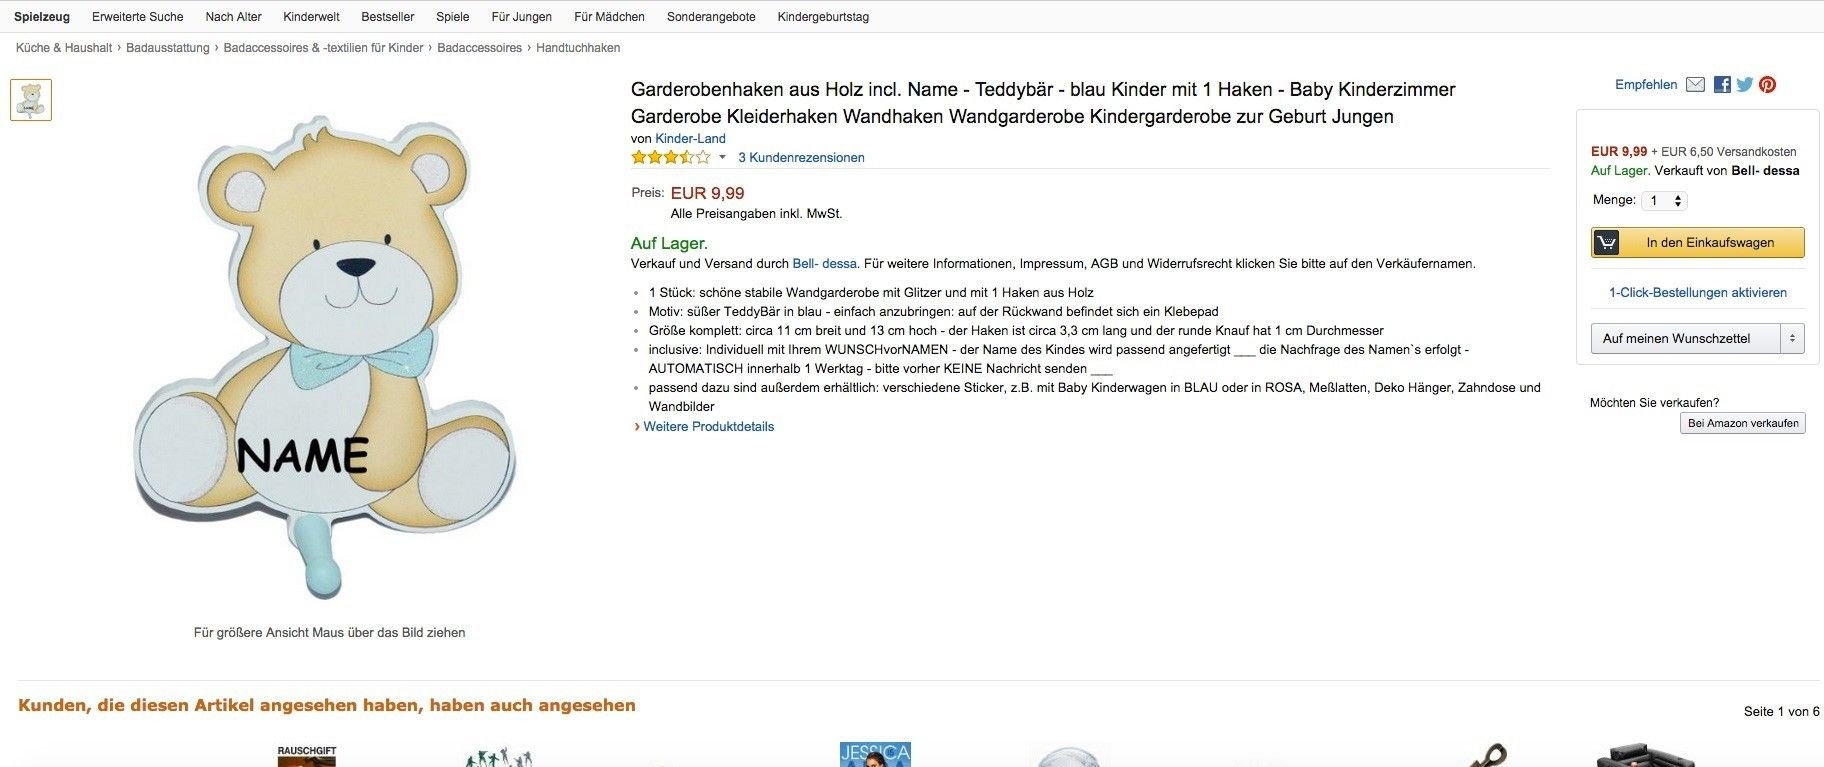Viewport: 1824px width, 767px height.
Task: Click the shopping cart icon on add-to-cart button
Action: [x=1606, y=243]
